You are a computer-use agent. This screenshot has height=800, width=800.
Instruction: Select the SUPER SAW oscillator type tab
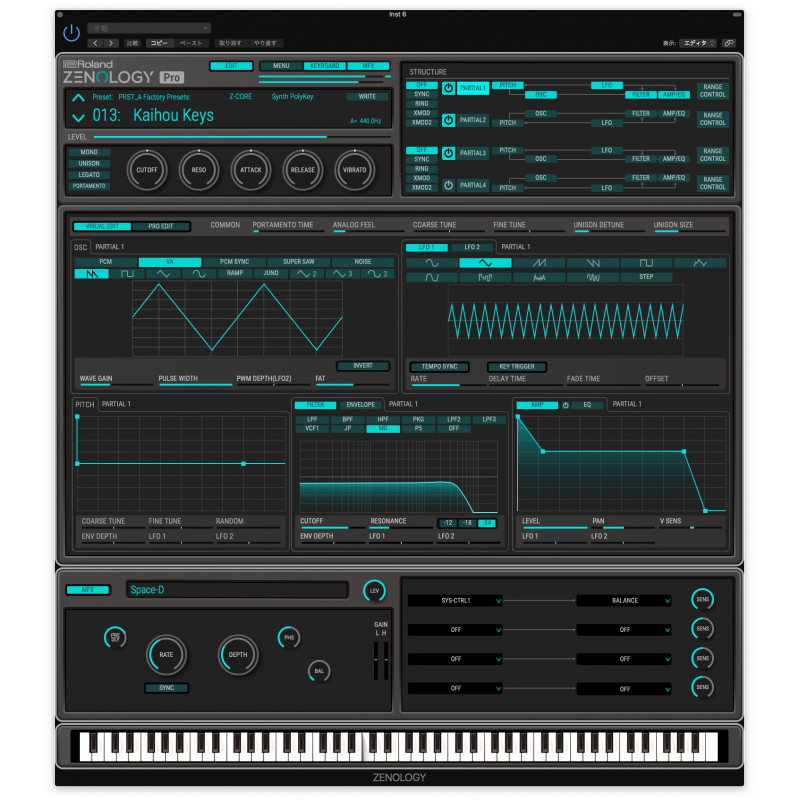298,262
